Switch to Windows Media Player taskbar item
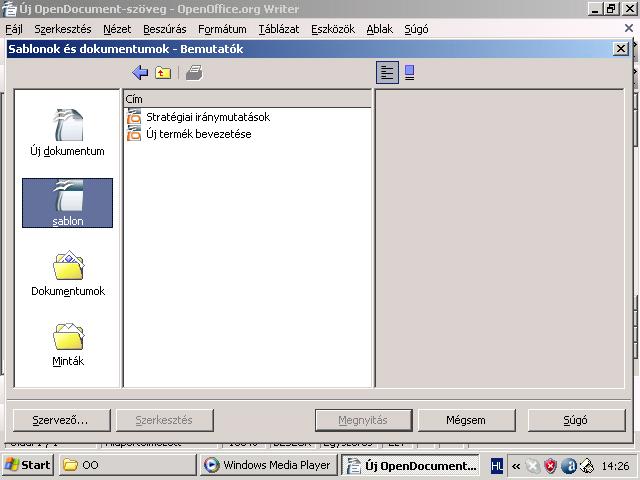This screenshot has width=640, height=480. point(267,465)
